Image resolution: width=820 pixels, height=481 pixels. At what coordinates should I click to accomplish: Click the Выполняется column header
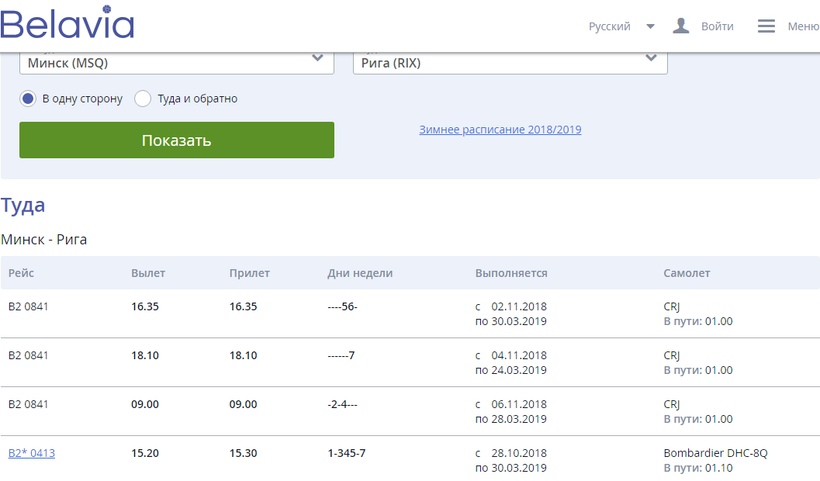click(511, 273)
